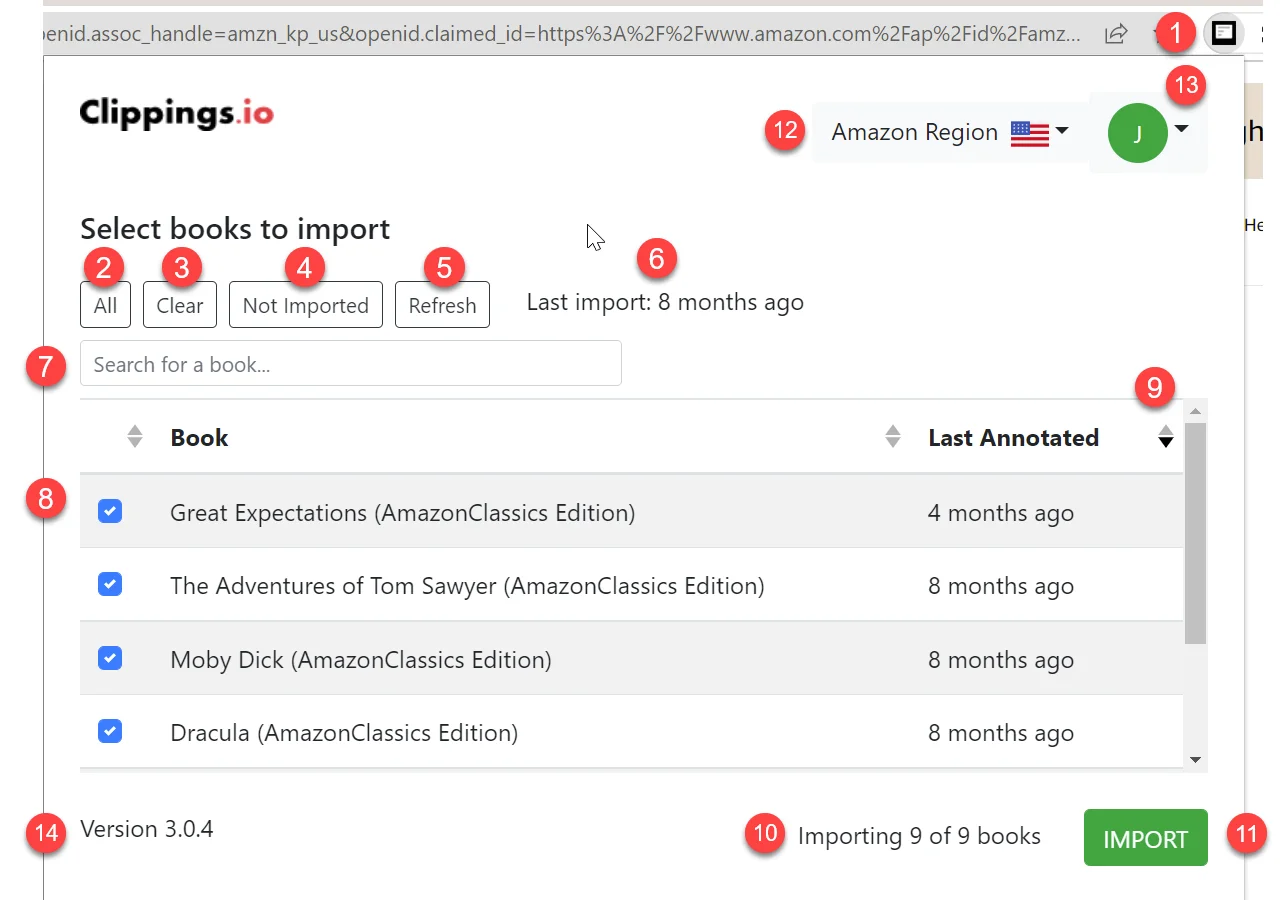The height and width of the screenshot is (900, 1282).
Task: Click 'Version 3.0.4' text
Action: pyautogui.click(x=147, y=829)
